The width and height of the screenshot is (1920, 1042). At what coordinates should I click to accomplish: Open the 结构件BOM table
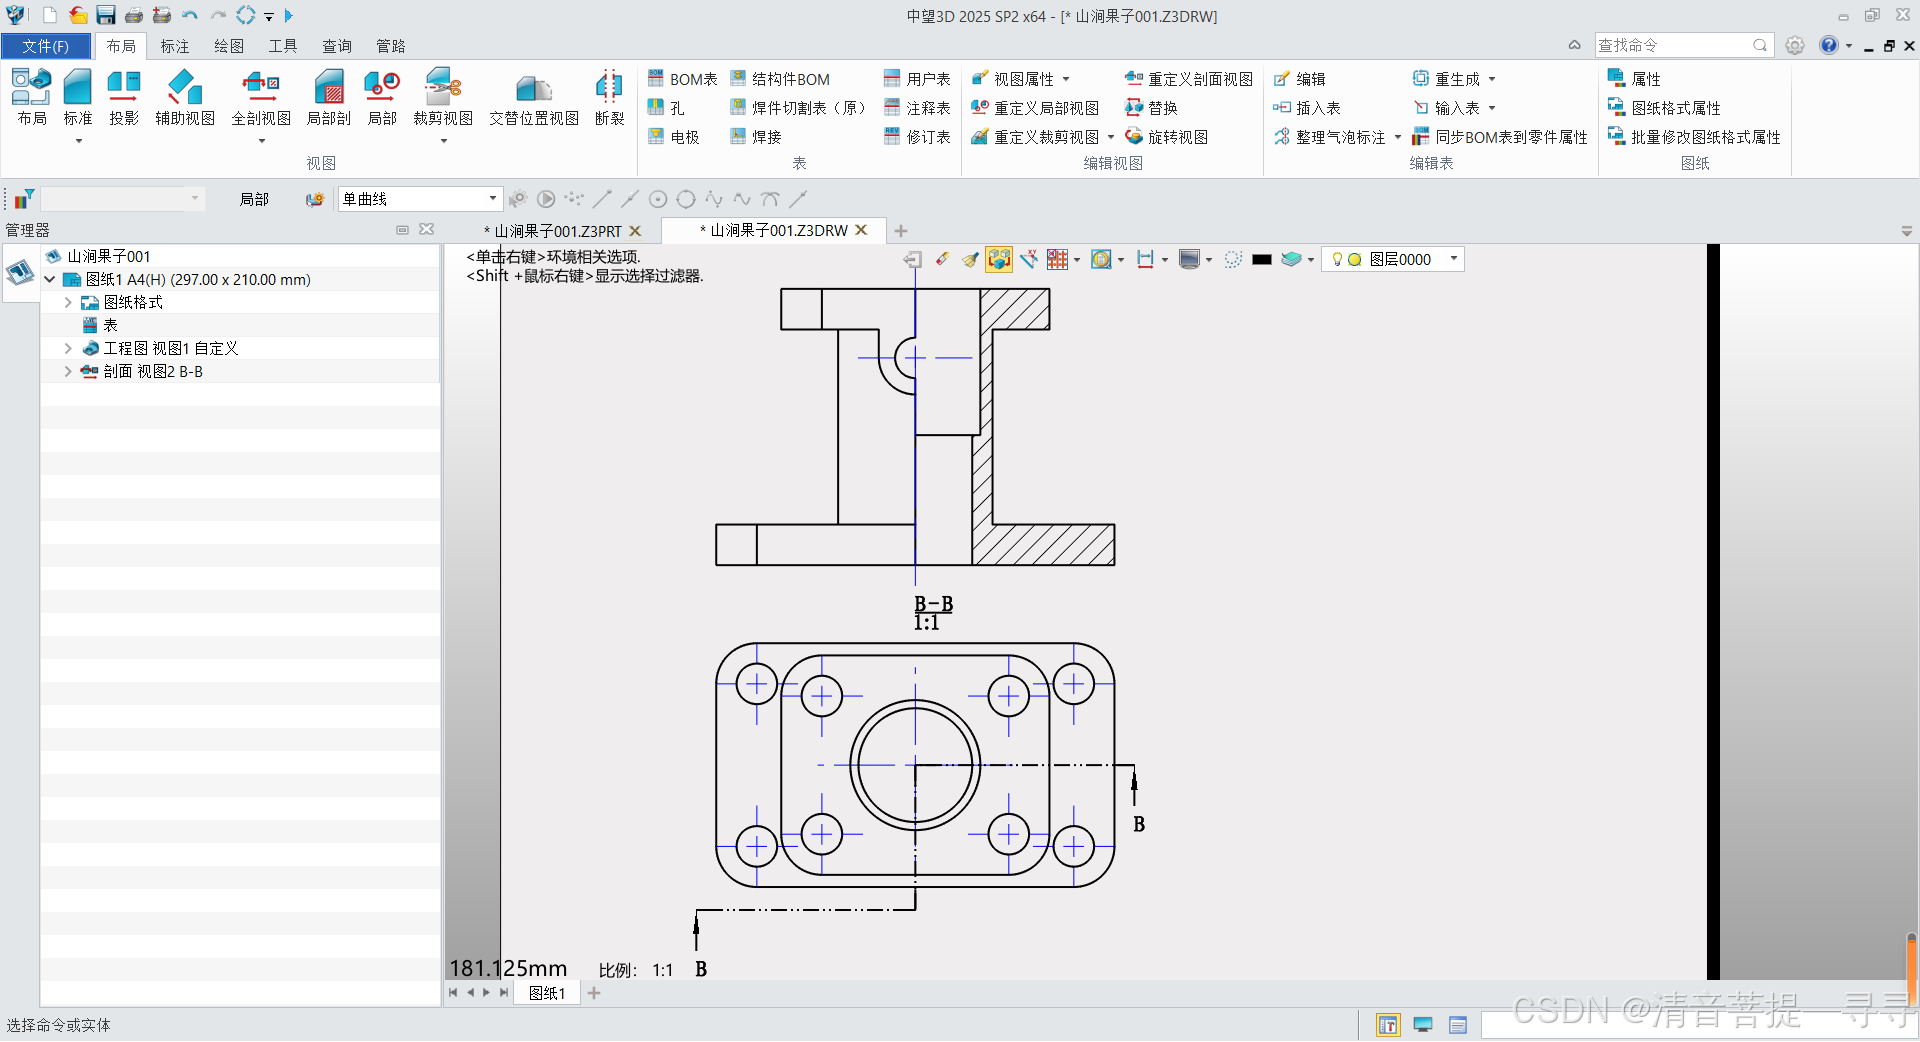click(x=780, y=79)
